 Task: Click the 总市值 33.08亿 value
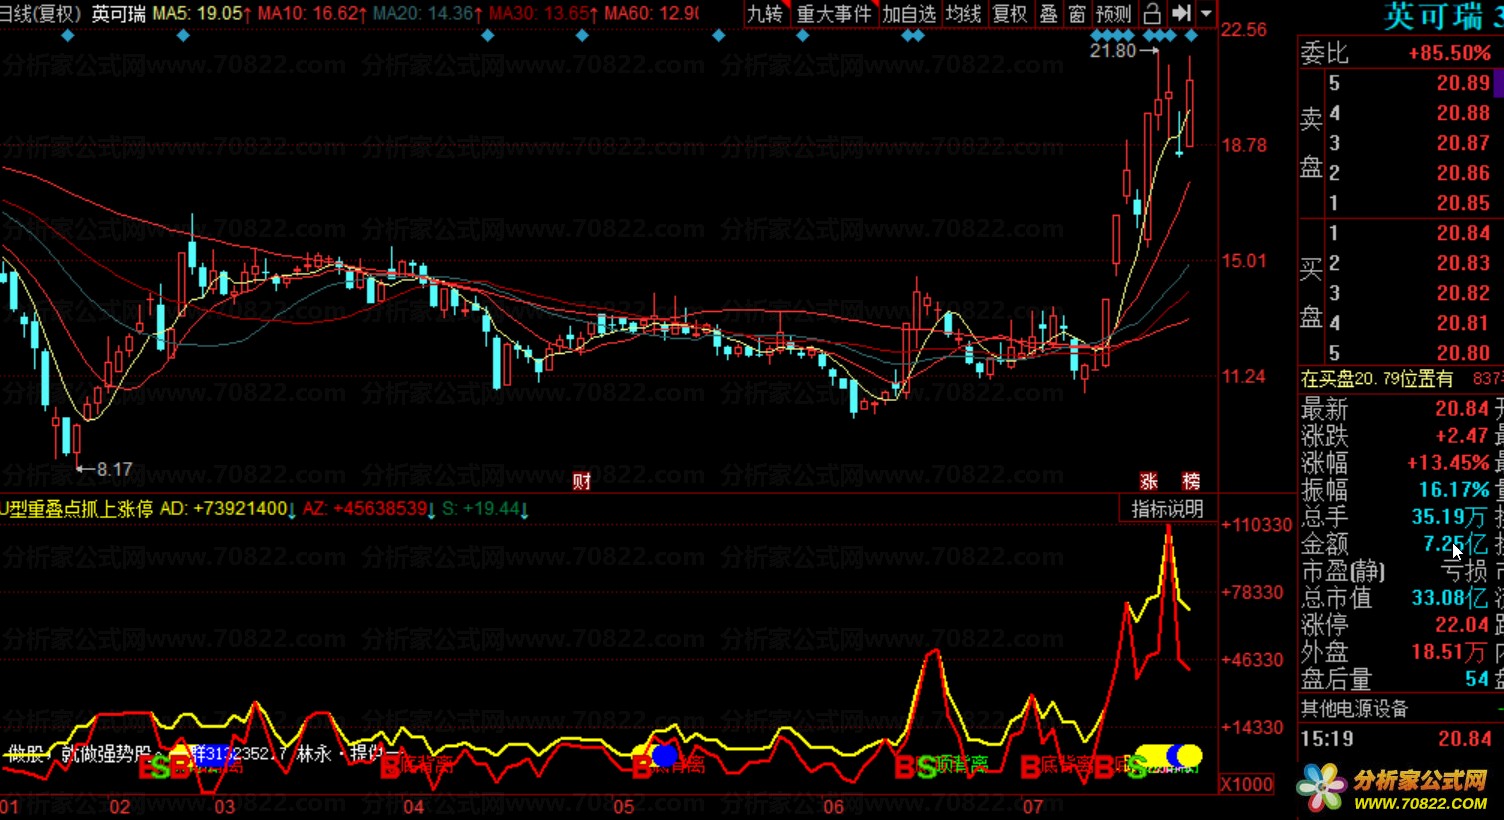click(x=1449, y=598)
